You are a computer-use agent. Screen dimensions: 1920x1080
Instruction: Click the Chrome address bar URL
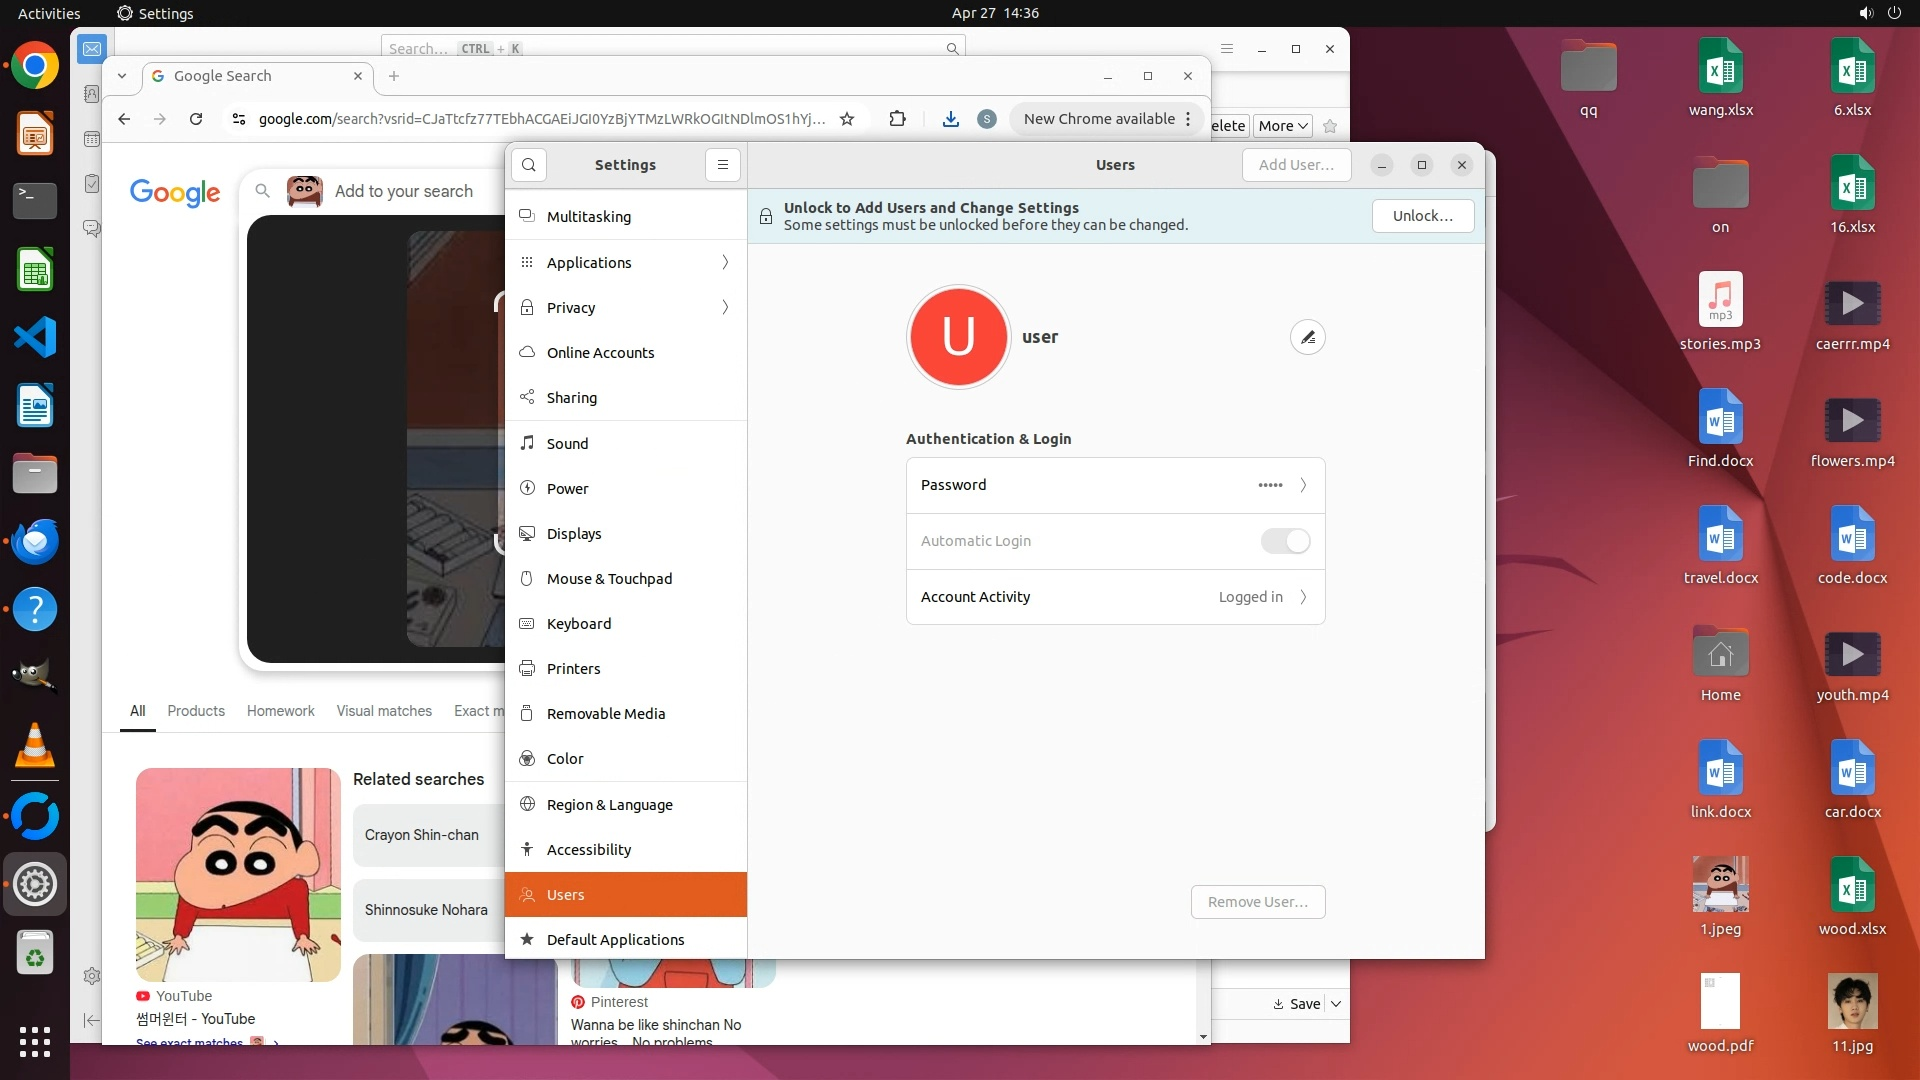[x=540, y=119]
